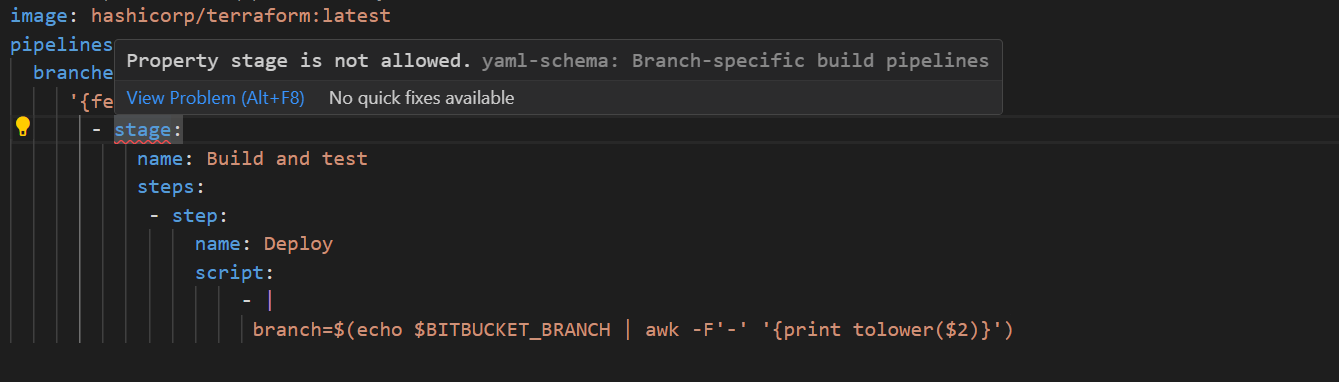Click the 'steps:' key in the YAML
Screen dimensions: 1339x382
pyautogui.click(x=171, y=187)
